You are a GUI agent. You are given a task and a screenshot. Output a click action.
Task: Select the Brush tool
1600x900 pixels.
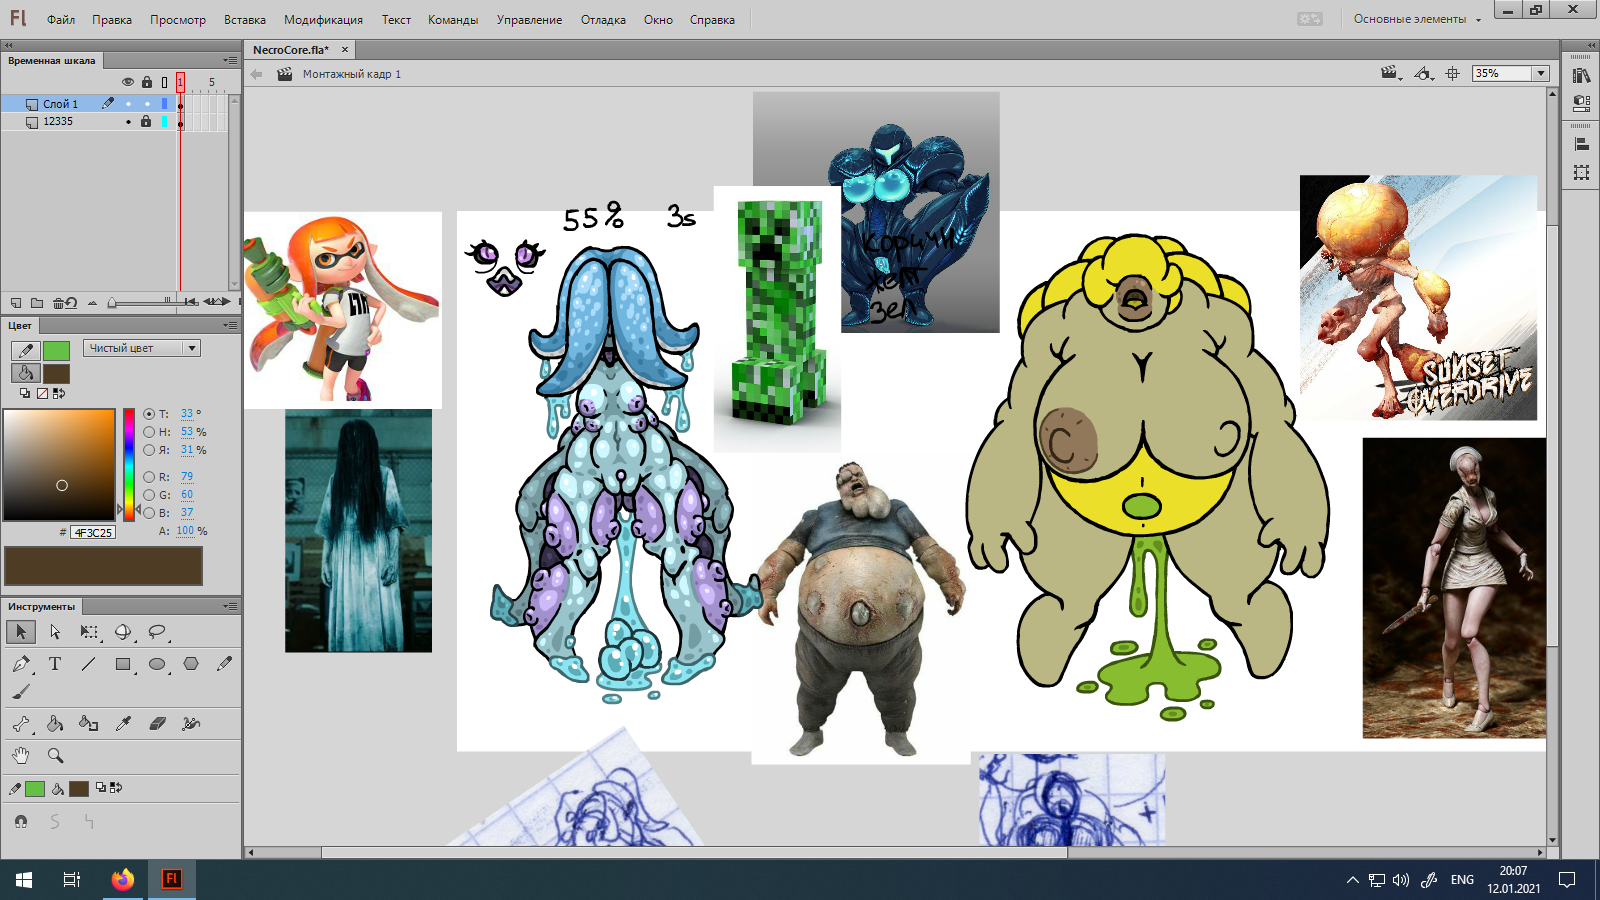point(21,692)
